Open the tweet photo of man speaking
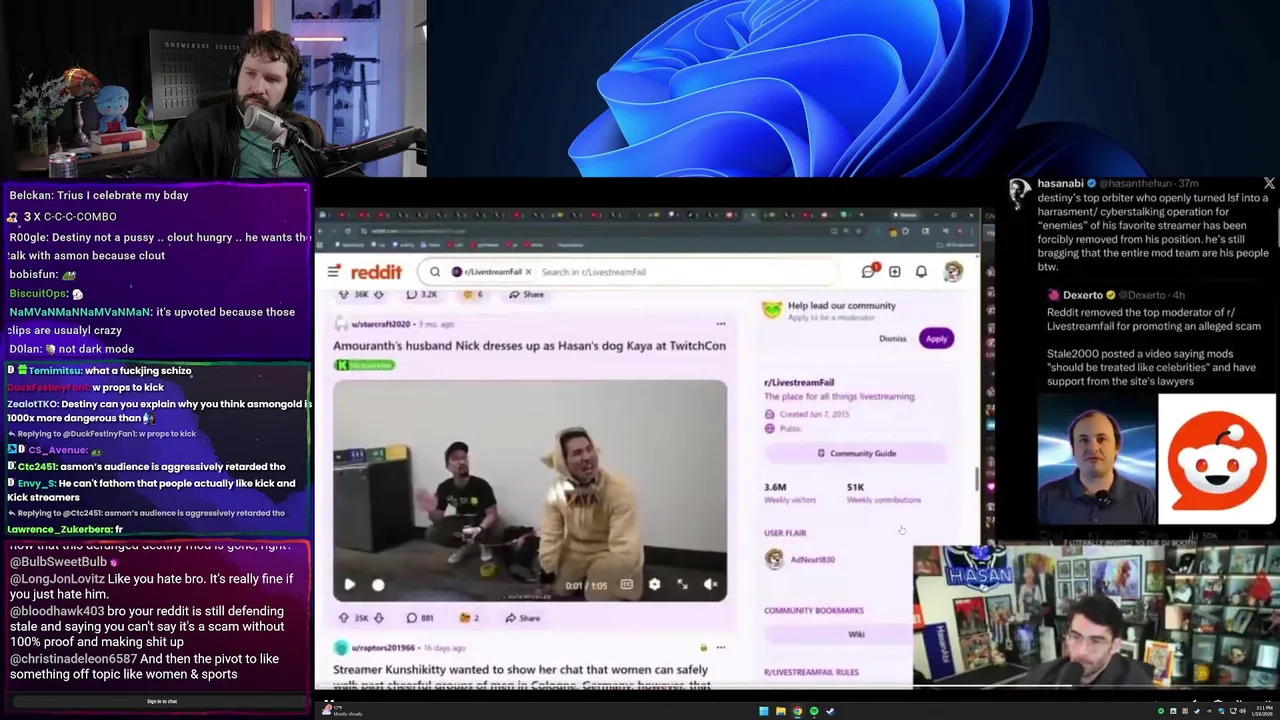The height and width of the screenshot is (720, 1280). click(x=1096, y=459)
